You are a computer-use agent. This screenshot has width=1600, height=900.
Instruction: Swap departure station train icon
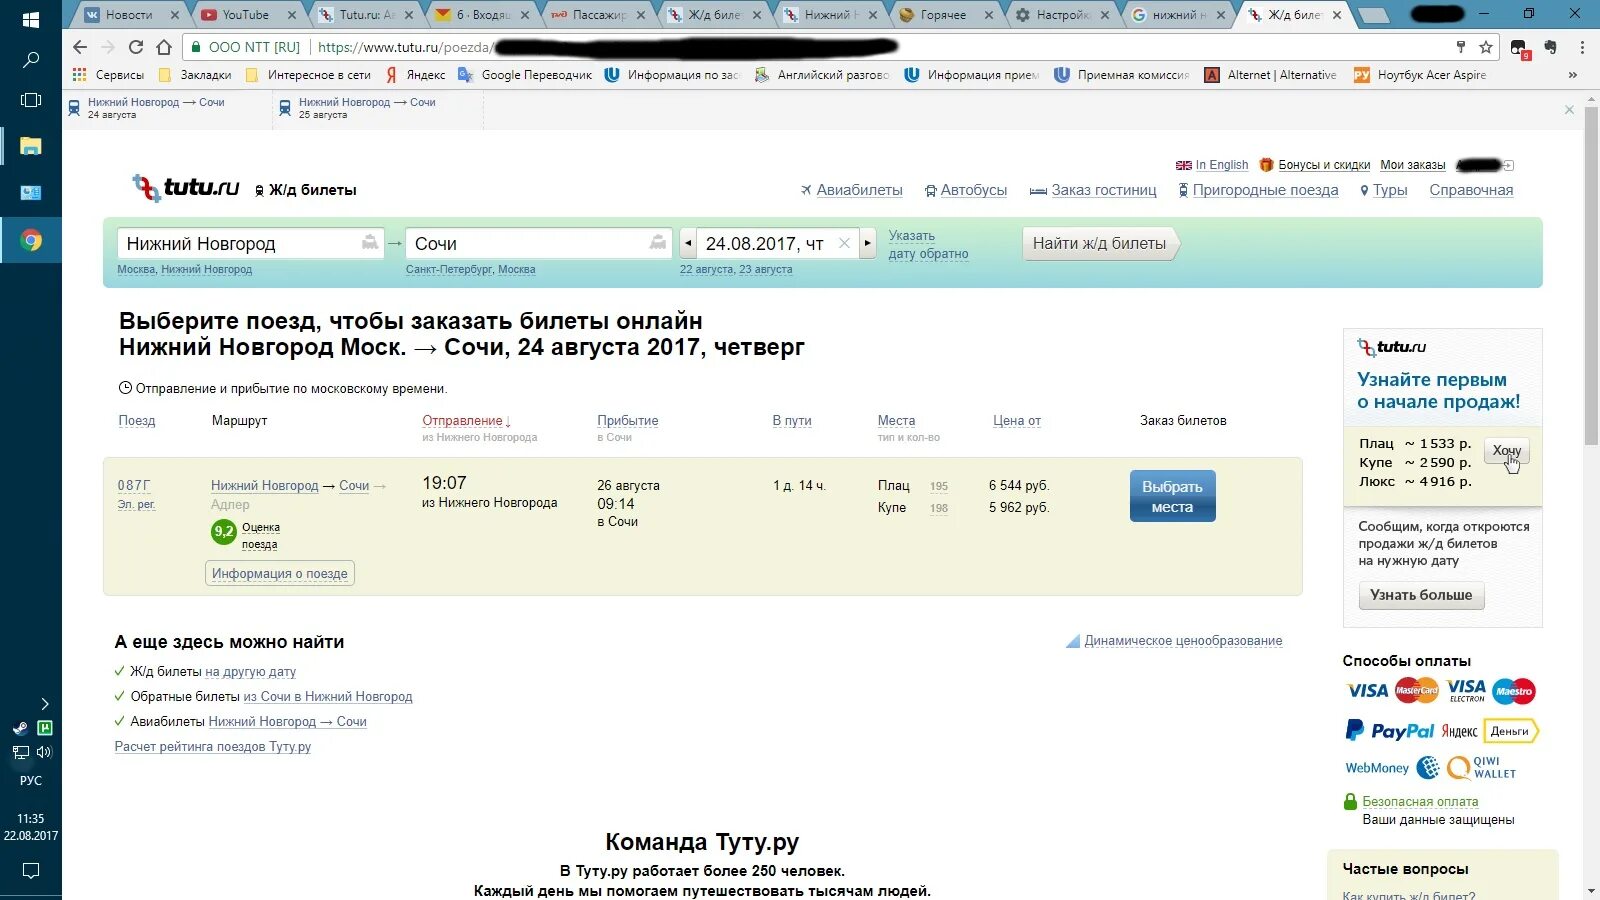(370, 242)
